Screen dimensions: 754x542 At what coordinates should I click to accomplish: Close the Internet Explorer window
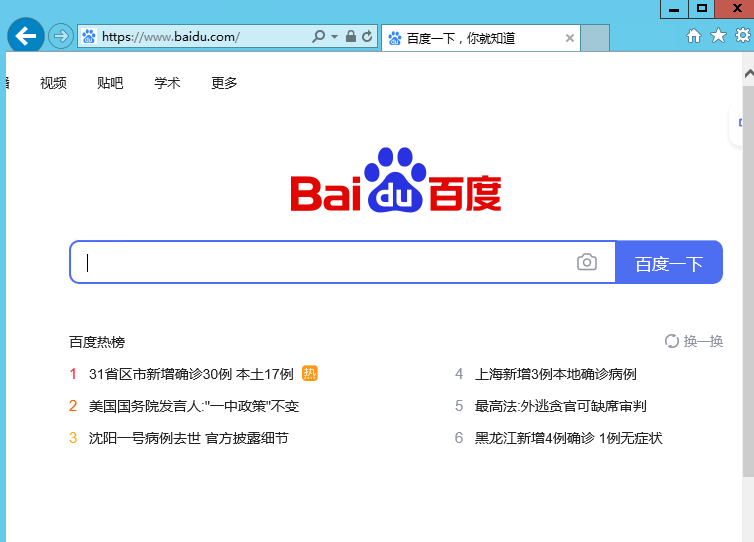[736, 9]
